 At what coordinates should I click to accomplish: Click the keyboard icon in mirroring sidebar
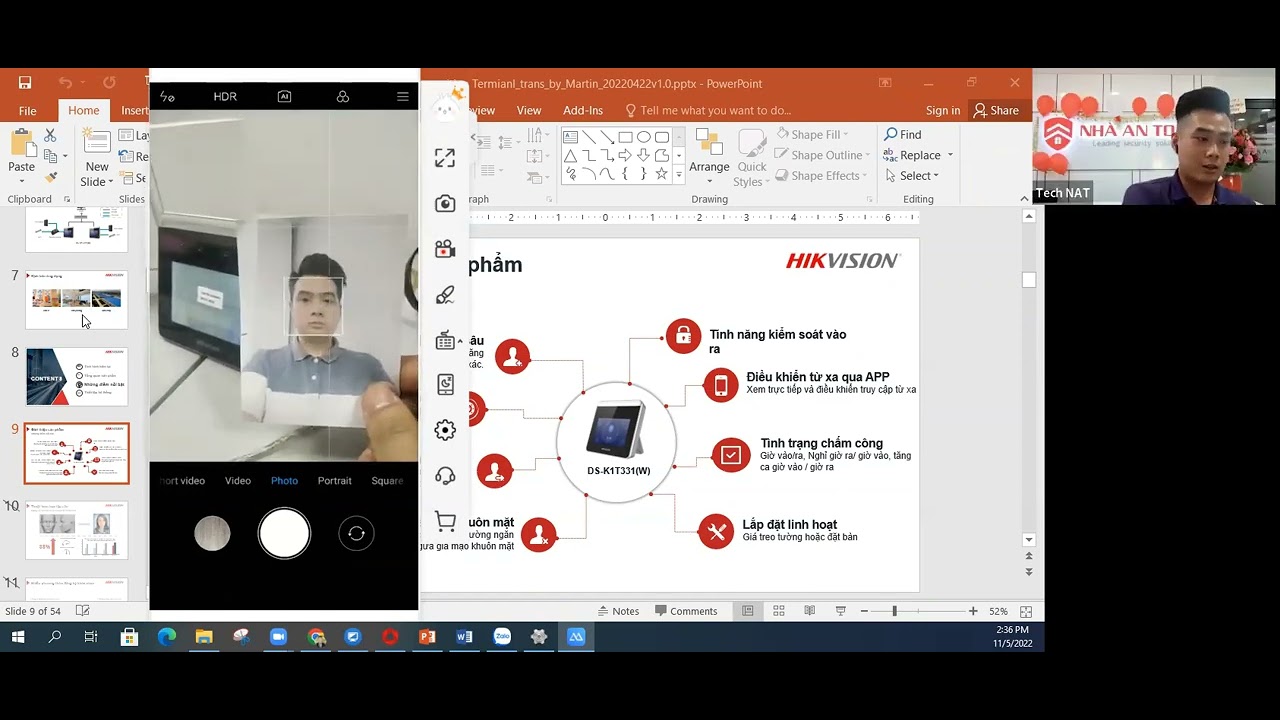click(445, 341)
